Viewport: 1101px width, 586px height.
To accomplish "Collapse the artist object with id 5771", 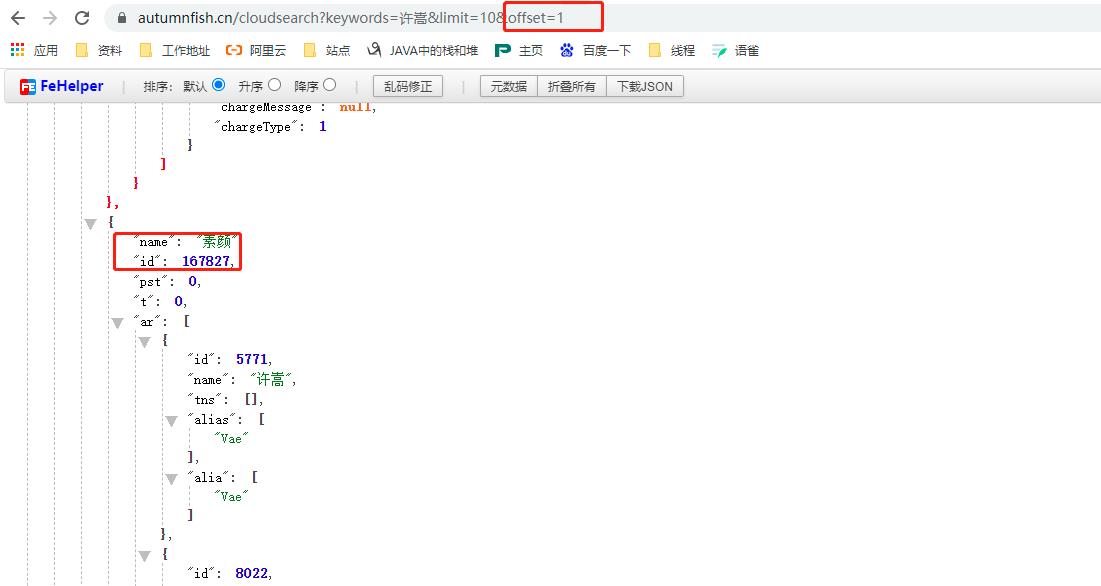I will pyautogui.click(x=145, y=342).
